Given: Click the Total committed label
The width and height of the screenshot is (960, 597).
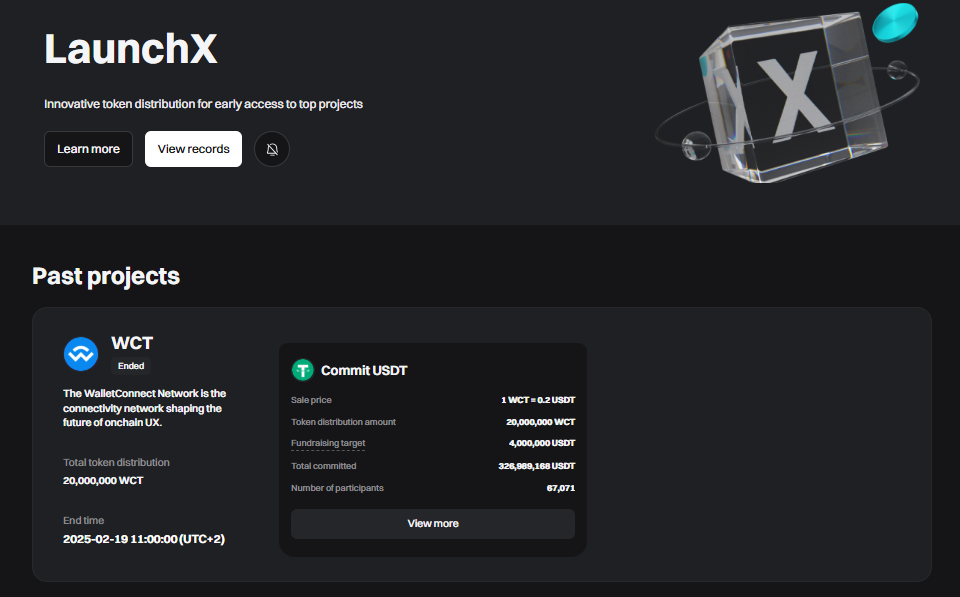Looking at the screenshot, I should click(323, 466).
